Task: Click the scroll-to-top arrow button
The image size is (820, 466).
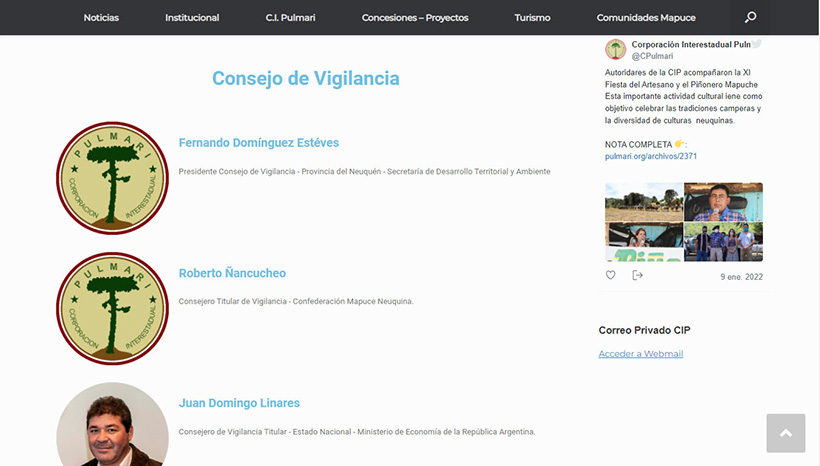Action: coord(785,433)
